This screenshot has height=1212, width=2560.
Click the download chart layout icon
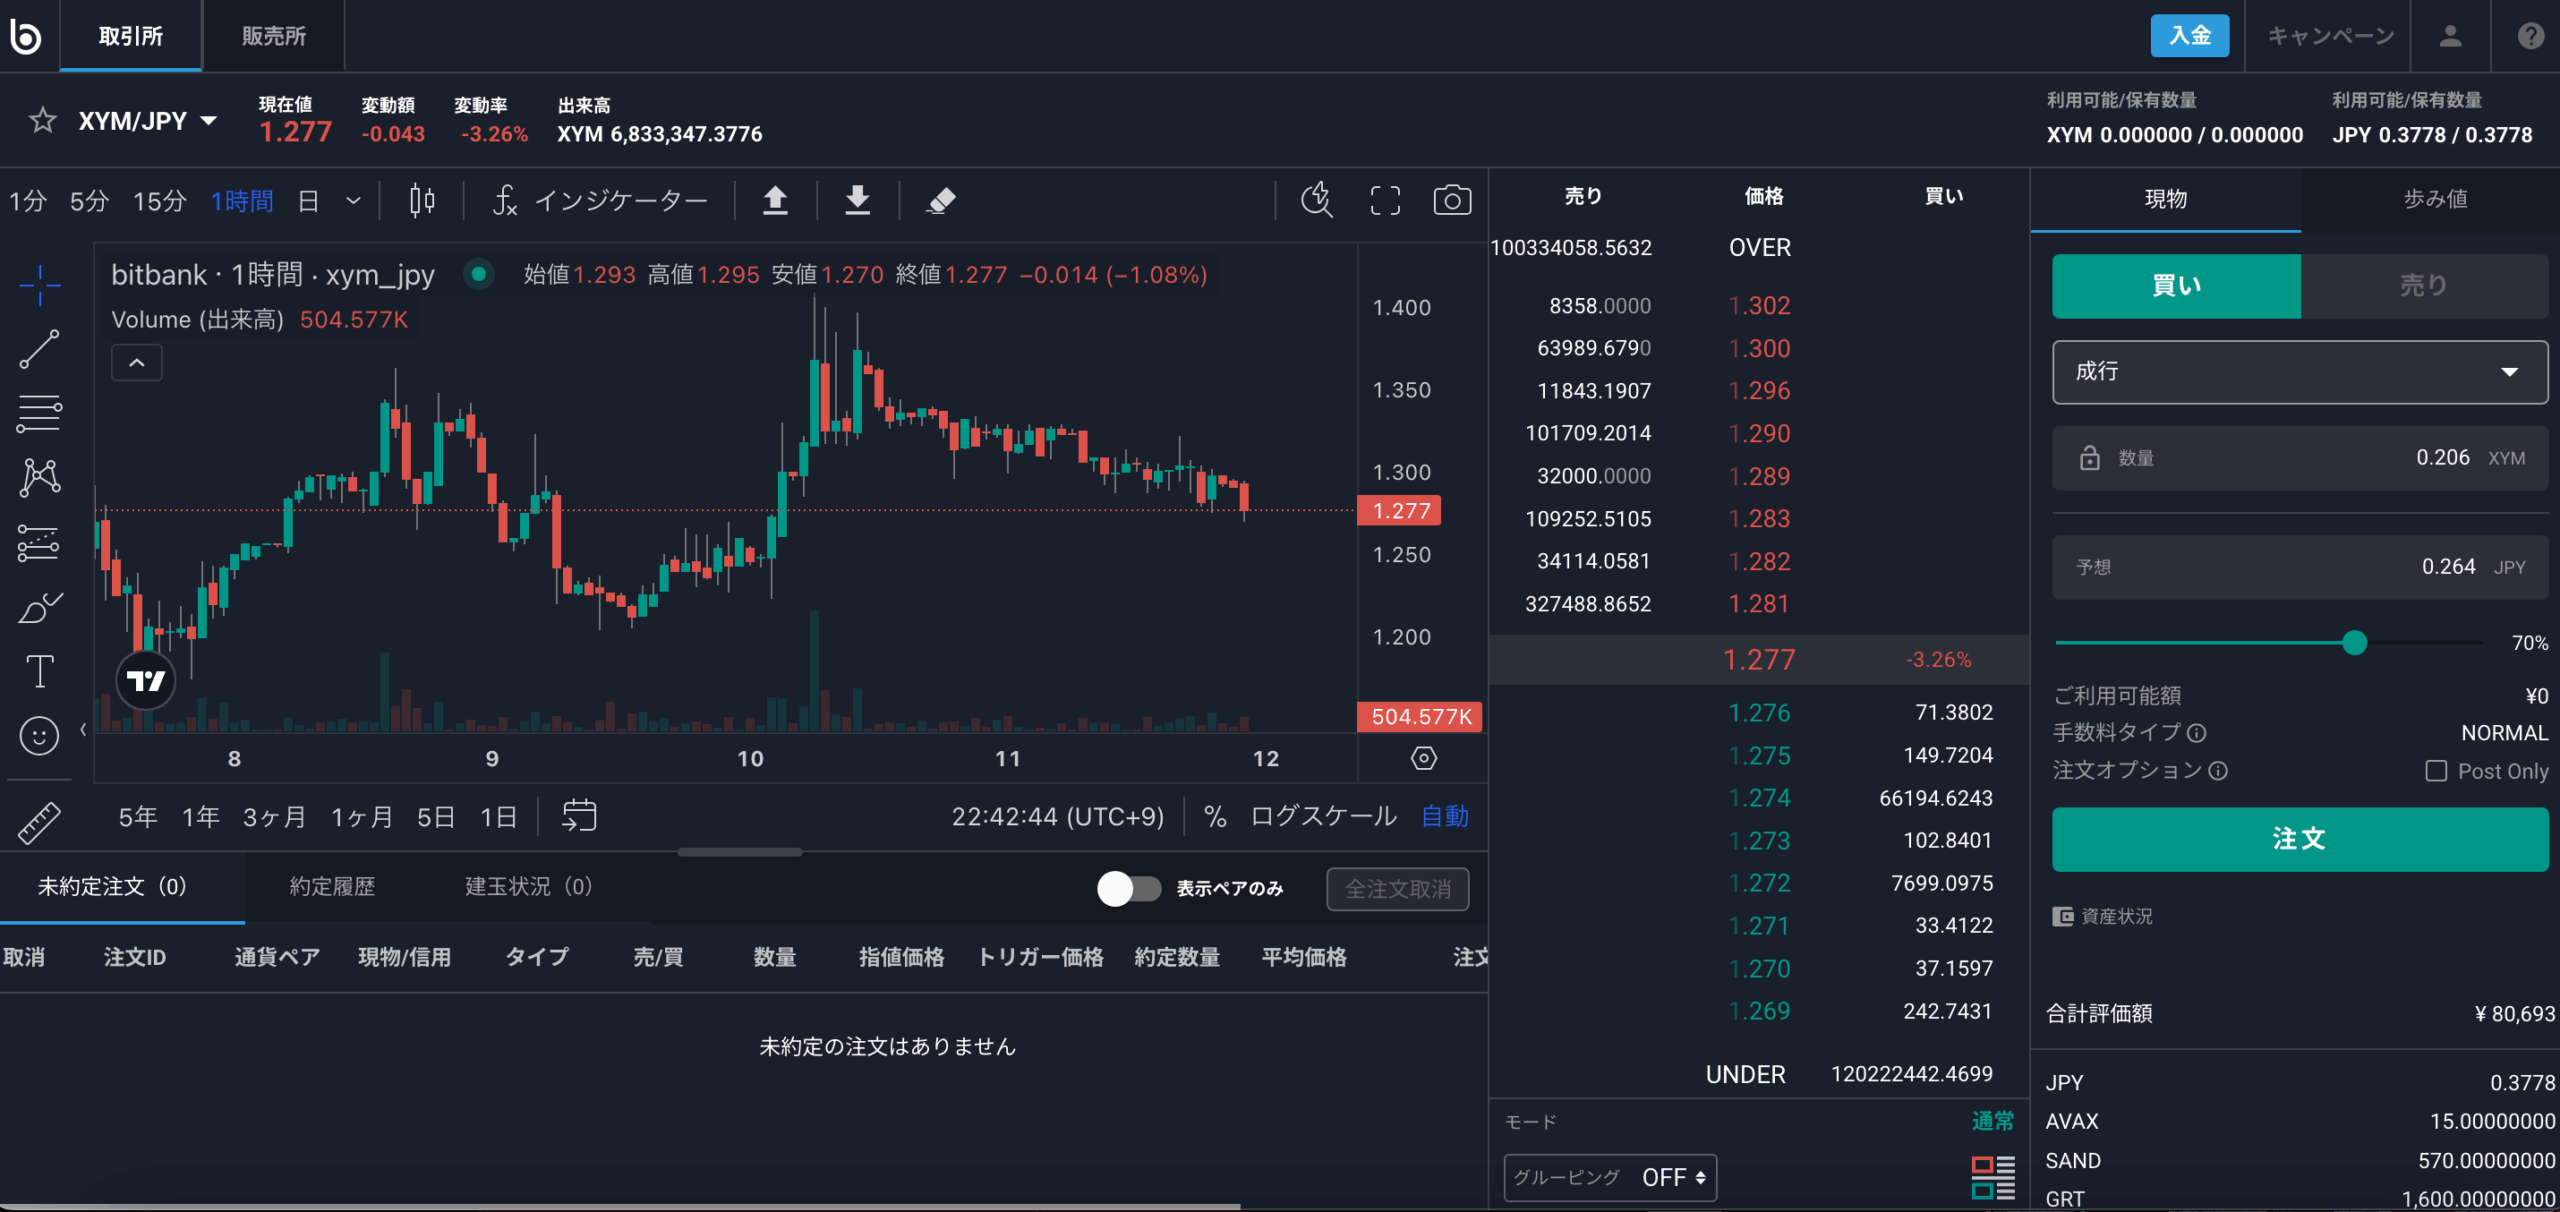(857, 201)
